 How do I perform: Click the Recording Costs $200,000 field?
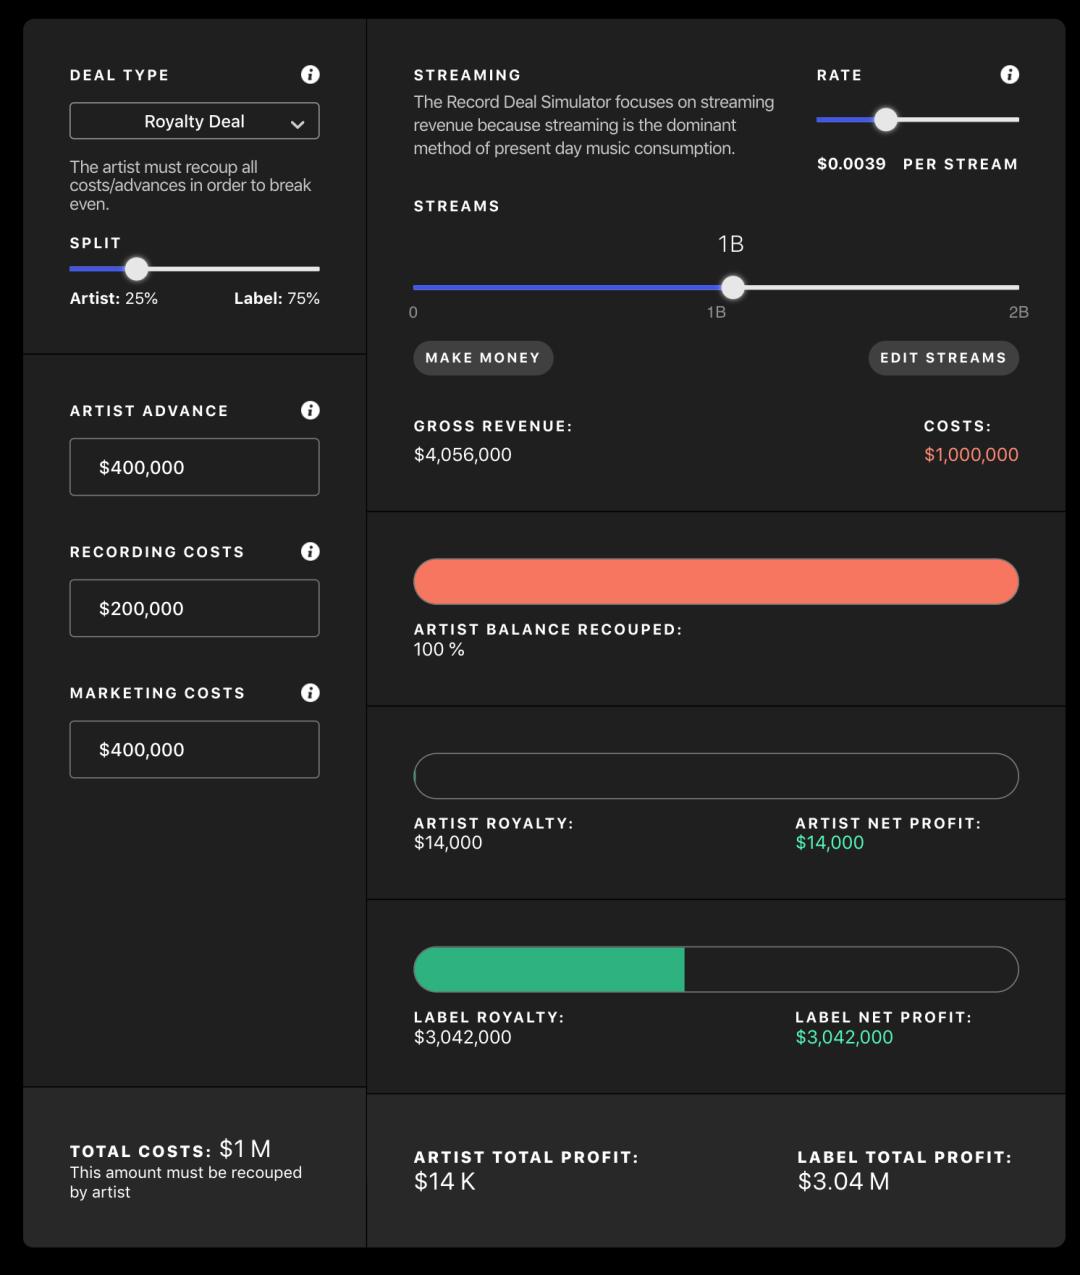(x=194, y=608)
